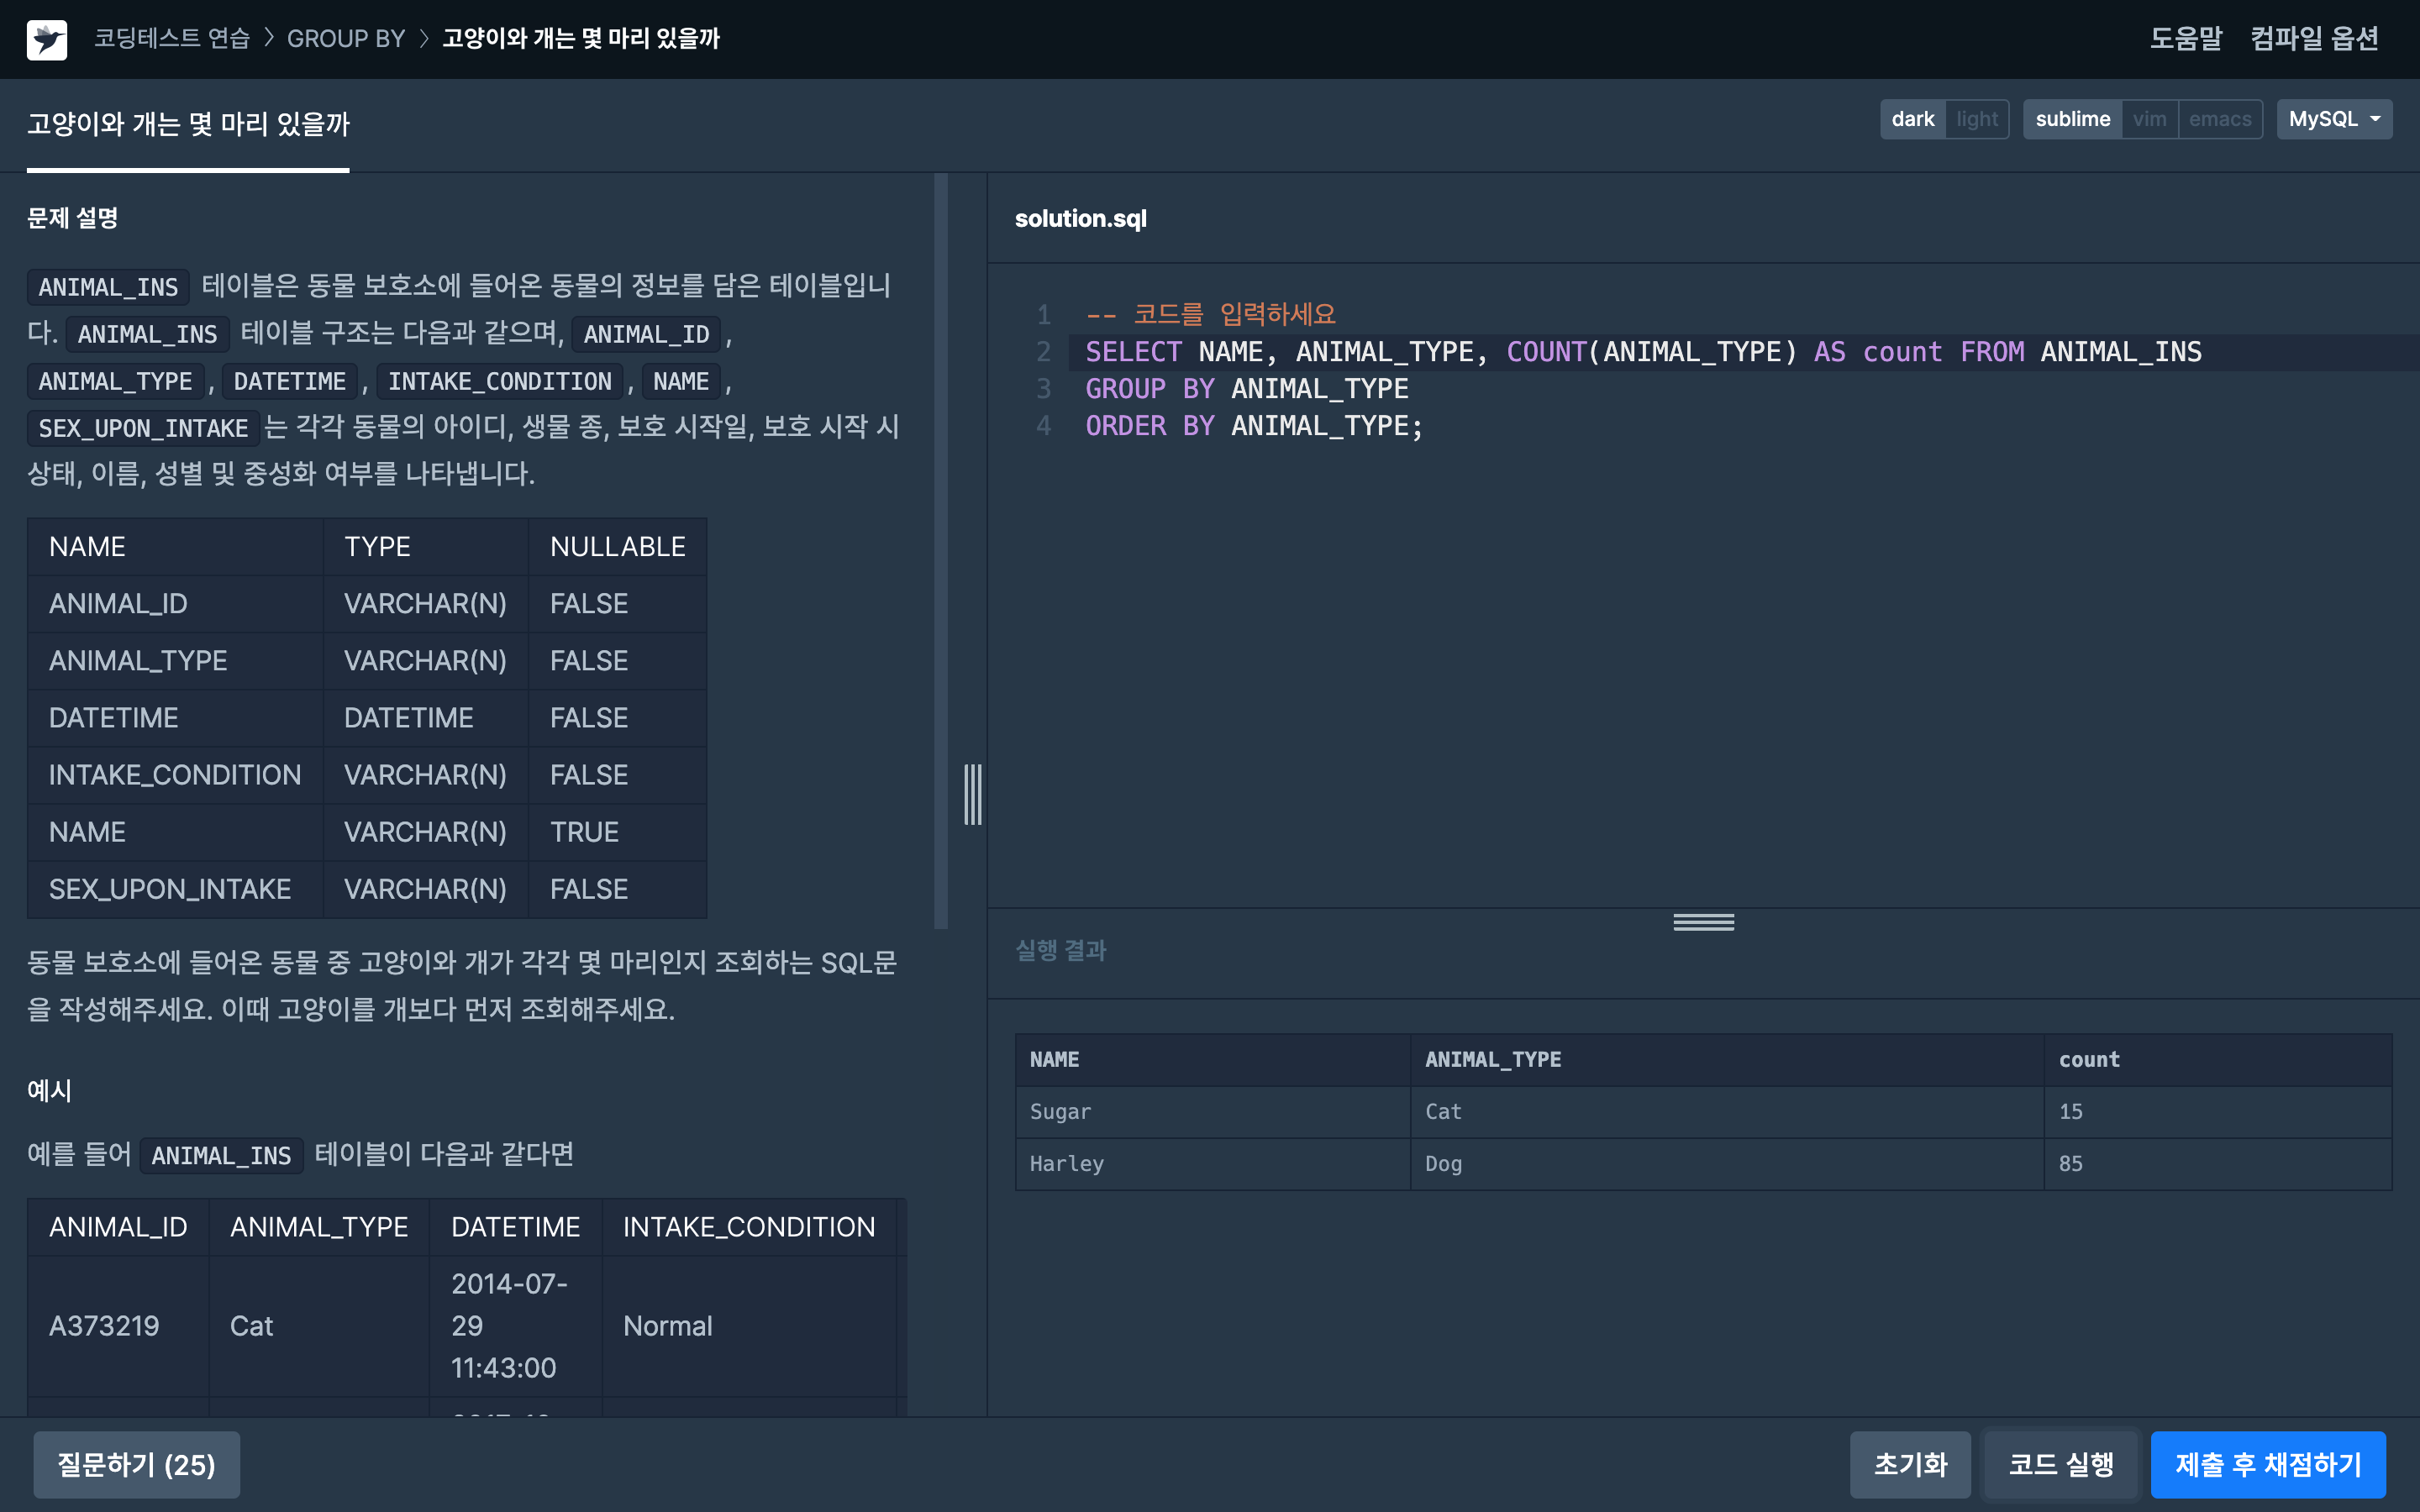
Task: Click 제출 후 채점하기 submit button
Action: pyautogui.click(x=2267, y=1464)
